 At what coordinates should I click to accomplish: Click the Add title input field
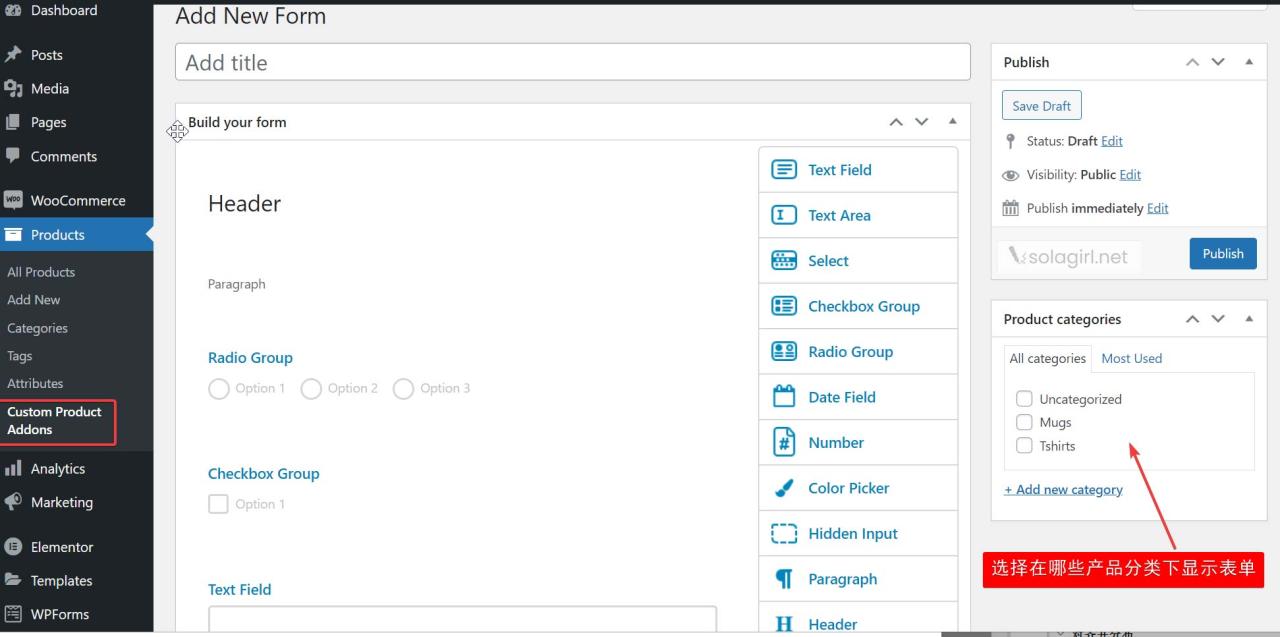click(572, 62)
